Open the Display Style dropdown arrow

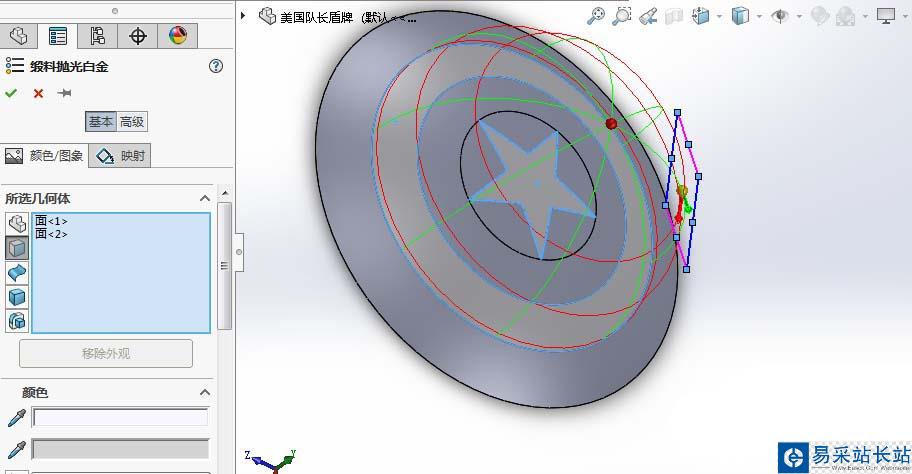click(x=760, y=16)
